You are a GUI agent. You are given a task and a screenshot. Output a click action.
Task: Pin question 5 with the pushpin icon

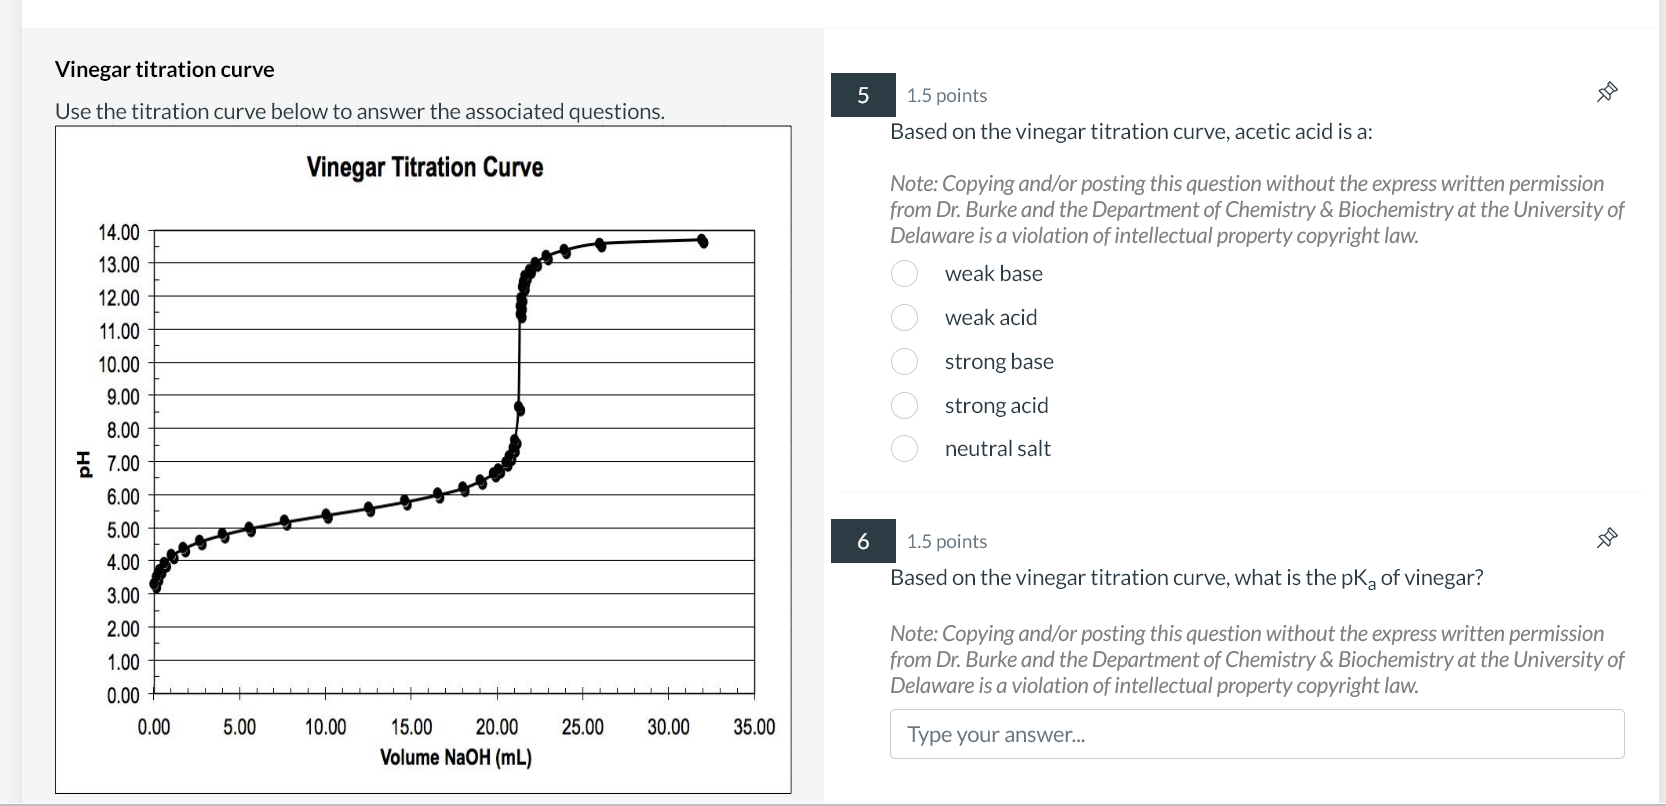[x=1607, y=93]
